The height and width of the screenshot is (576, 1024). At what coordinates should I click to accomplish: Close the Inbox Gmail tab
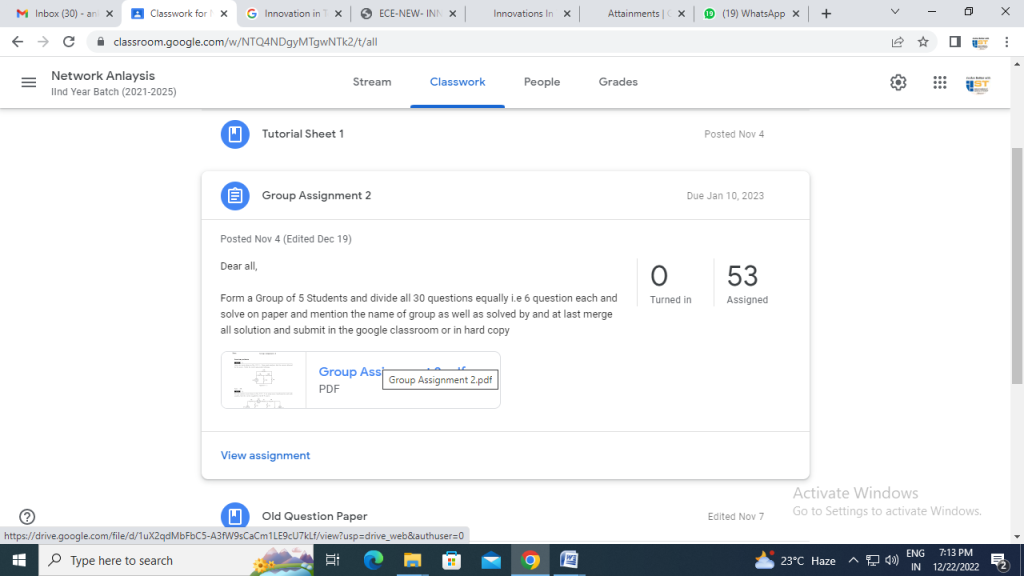click(109, 14)
